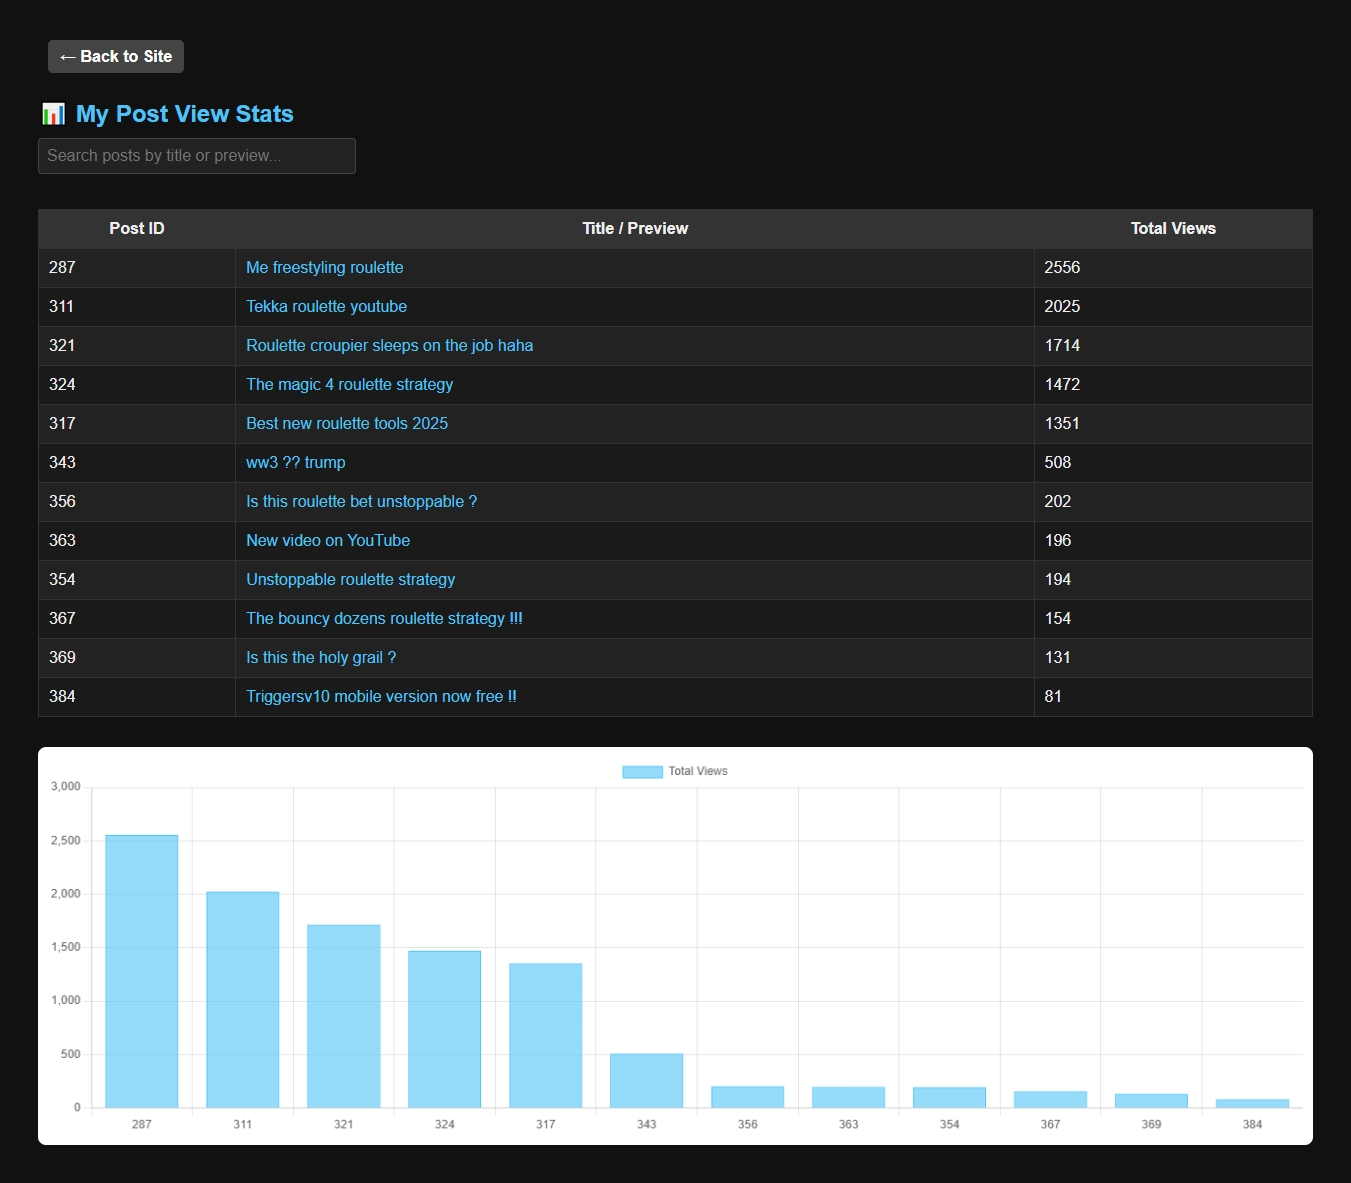Screen dimensions: 1351x1183
Task: Click the bar chart emoji icon
Action: coord(53,114)
